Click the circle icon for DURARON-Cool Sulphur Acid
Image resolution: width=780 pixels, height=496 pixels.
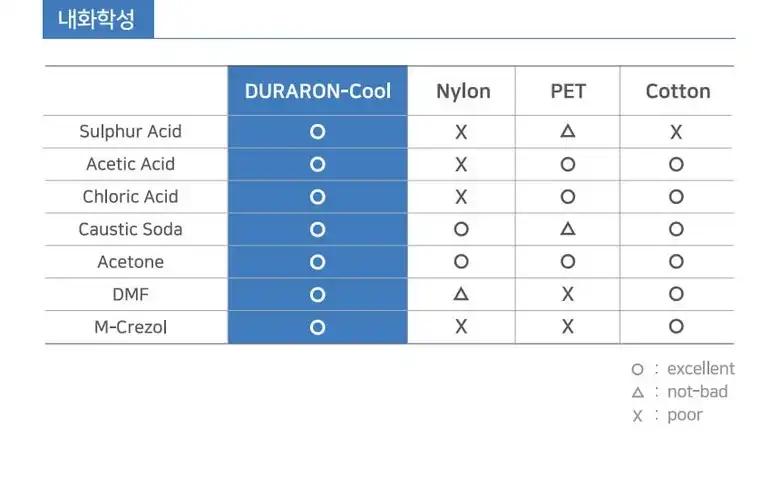tap(317, 132)
